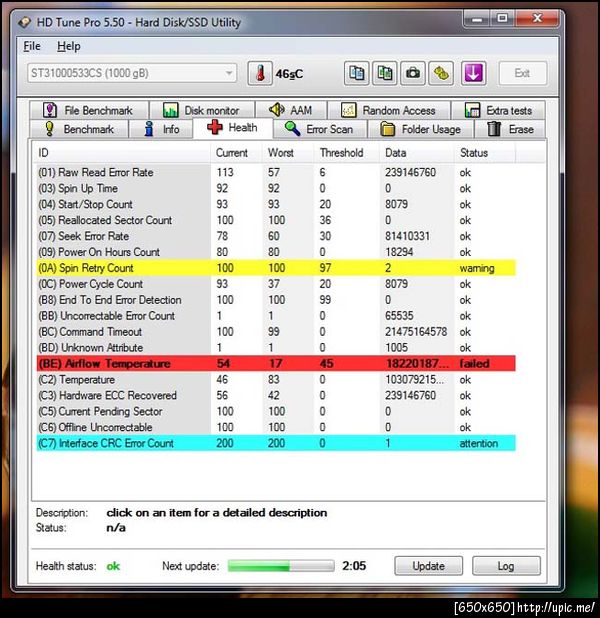Select the (BE) Airflow Temperature failed row
Screen dimensions: 600x618
point(276,363)
